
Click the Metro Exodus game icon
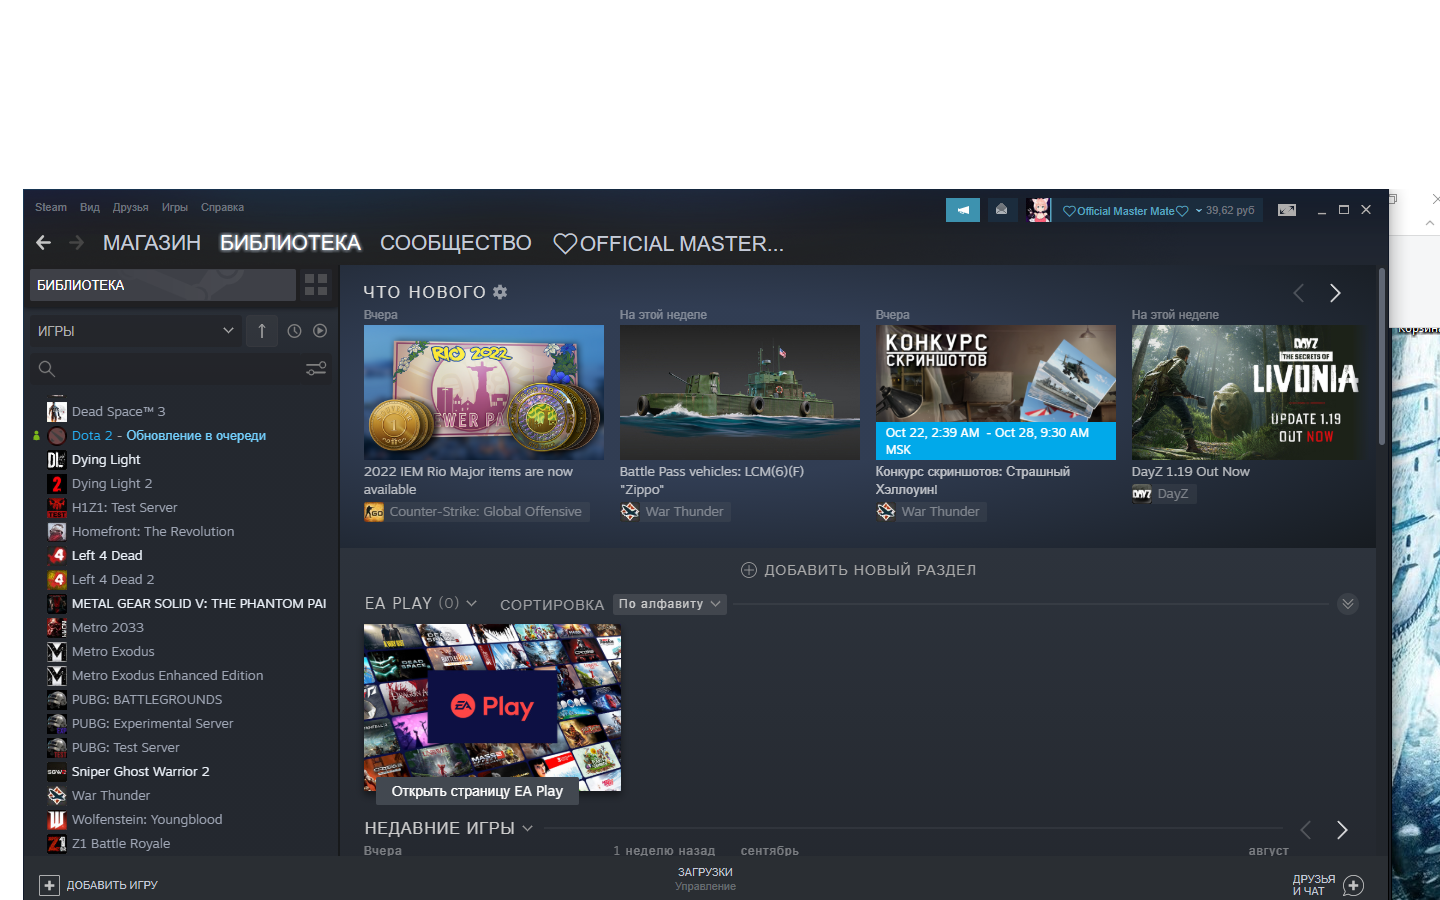(x=57, y=652)
